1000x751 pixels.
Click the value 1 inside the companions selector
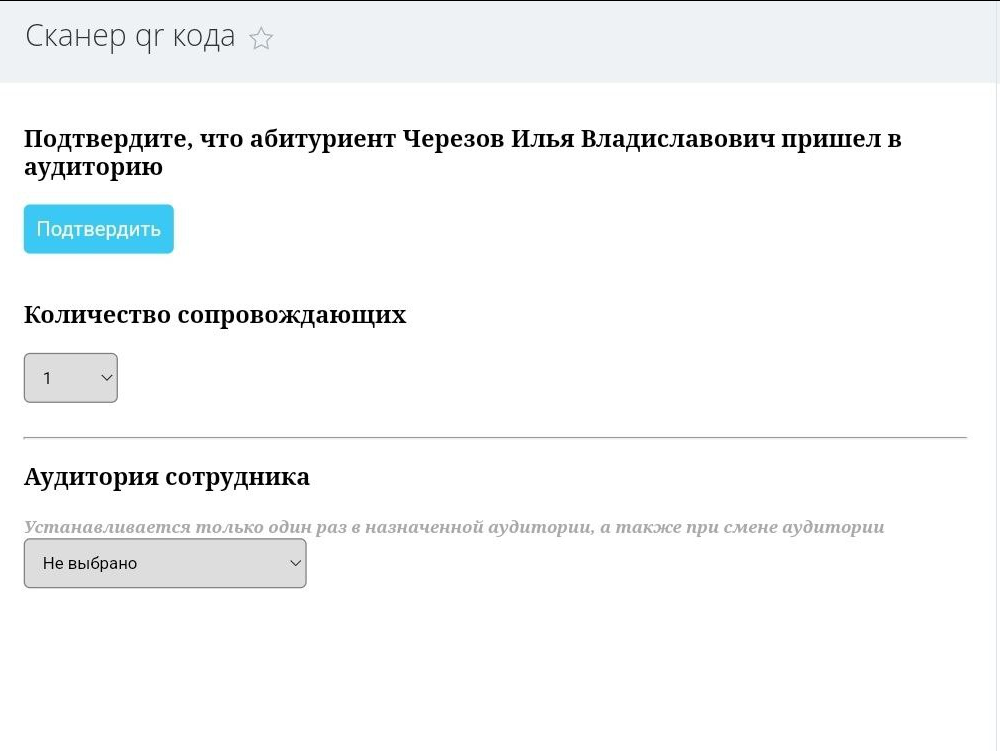click(47, 378)
